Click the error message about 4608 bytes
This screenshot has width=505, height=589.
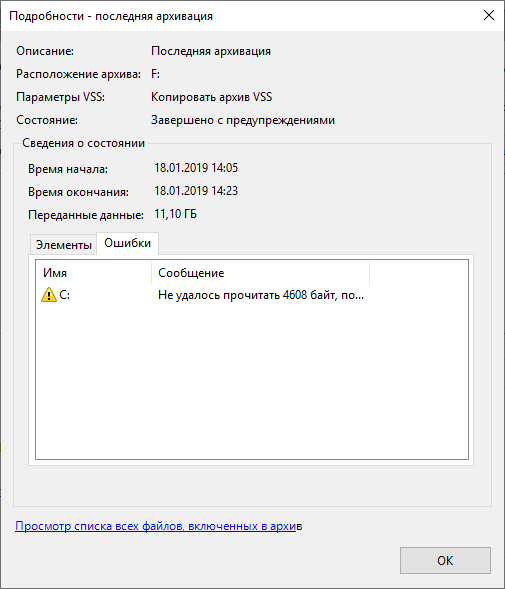(x=261, y=295)
